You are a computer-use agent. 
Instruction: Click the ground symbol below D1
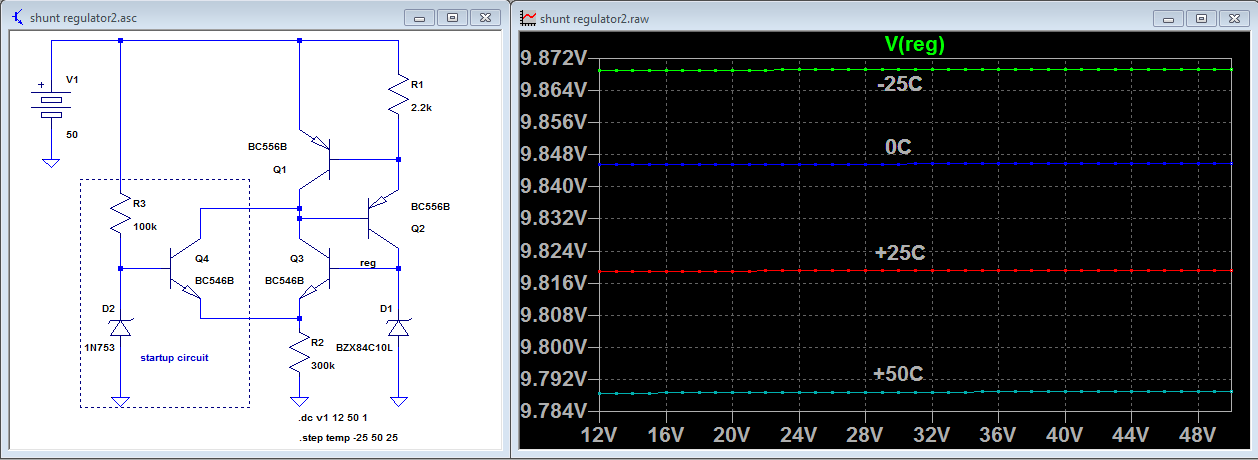pos(399,400)
